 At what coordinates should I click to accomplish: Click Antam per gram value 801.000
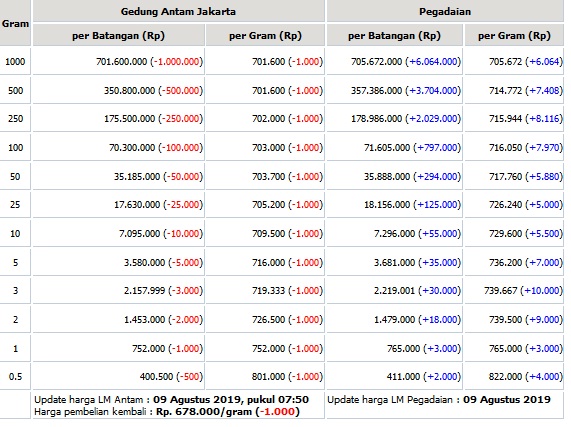click(268, 376)
